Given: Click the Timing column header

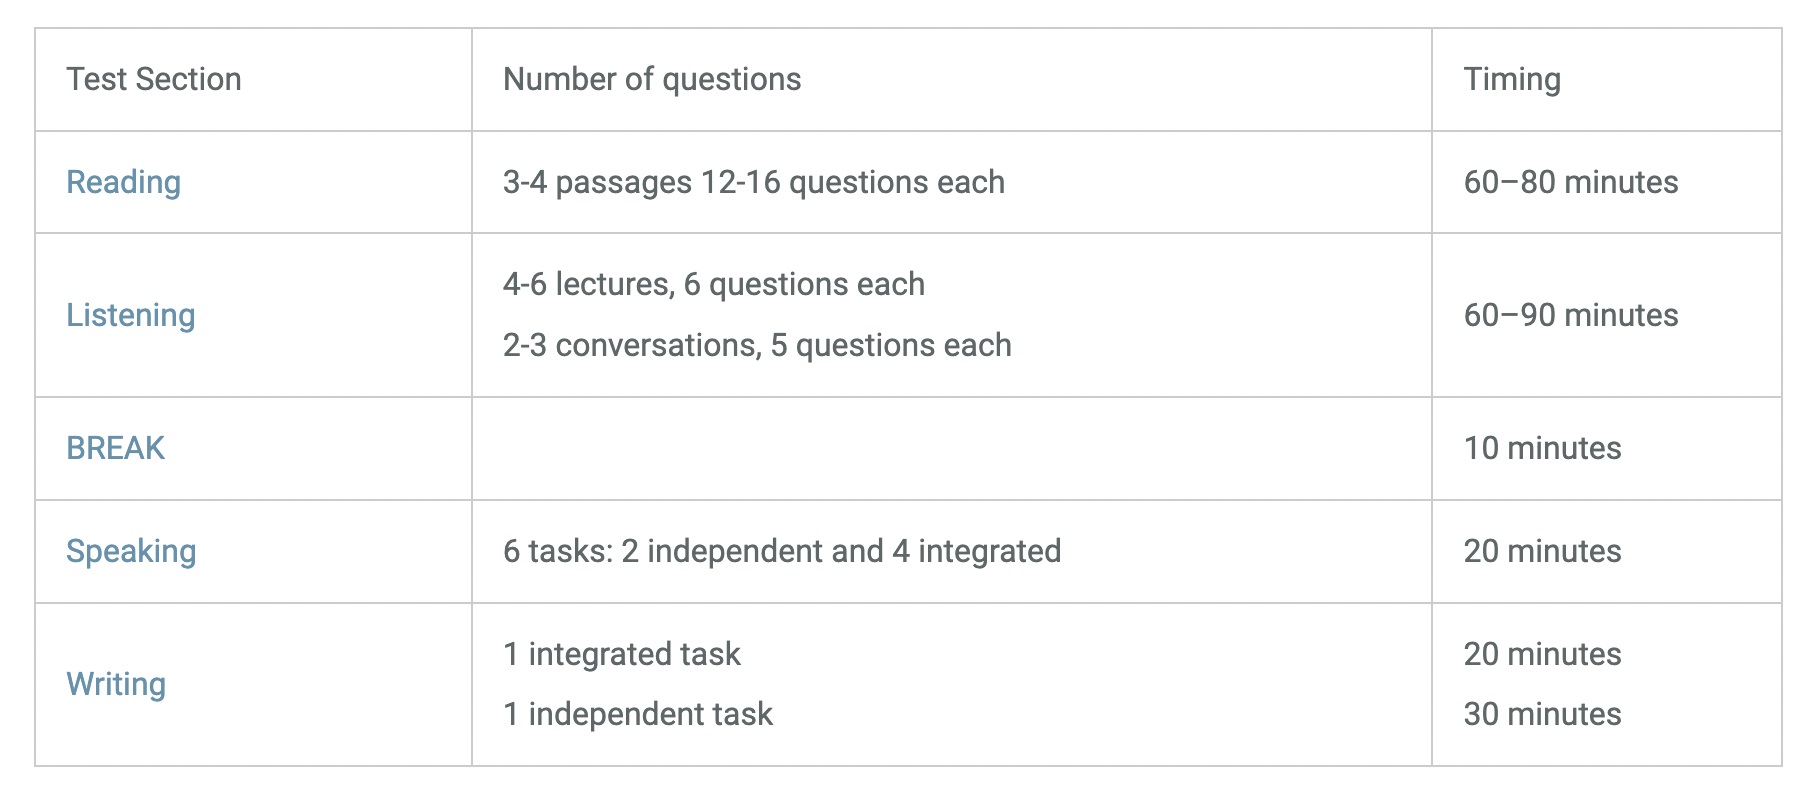Looking at the screenshot, I should pyautogui.click(x=1511, y=79).
